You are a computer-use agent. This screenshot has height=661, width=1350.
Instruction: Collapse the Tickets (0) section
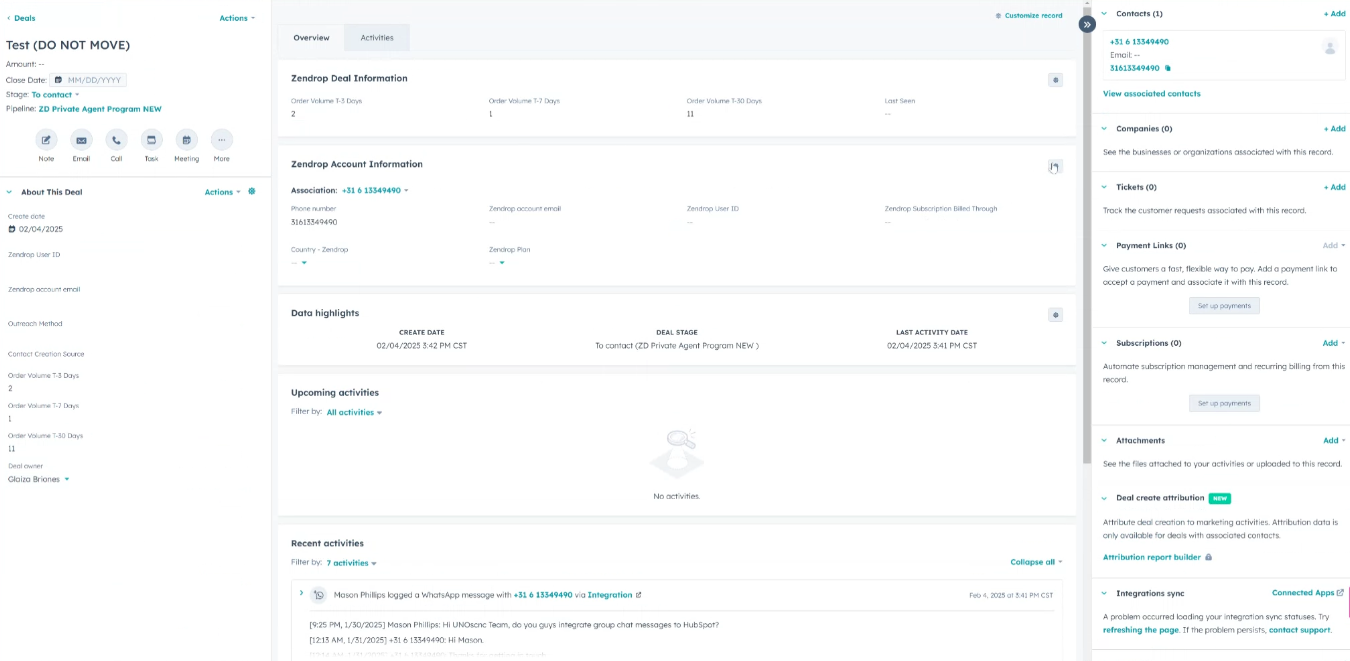(x=1104, y=187)
